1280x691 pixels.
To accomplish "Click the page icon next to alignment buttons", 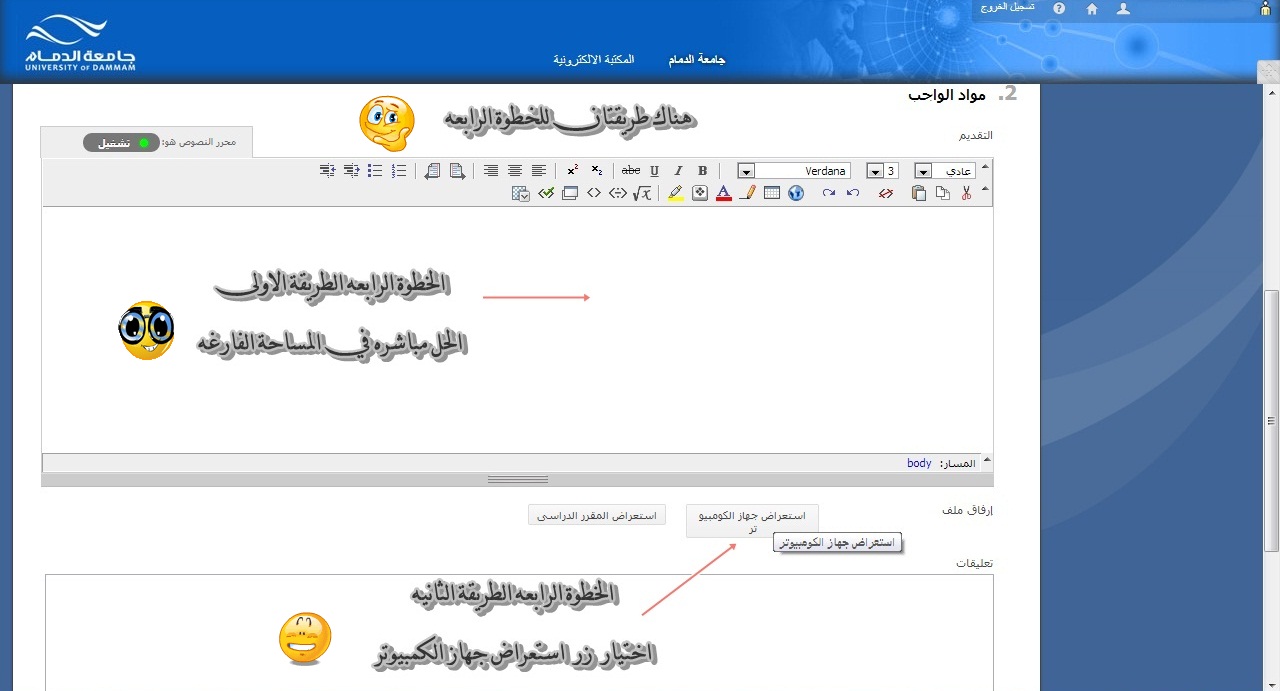I will [x=457, y=171].
